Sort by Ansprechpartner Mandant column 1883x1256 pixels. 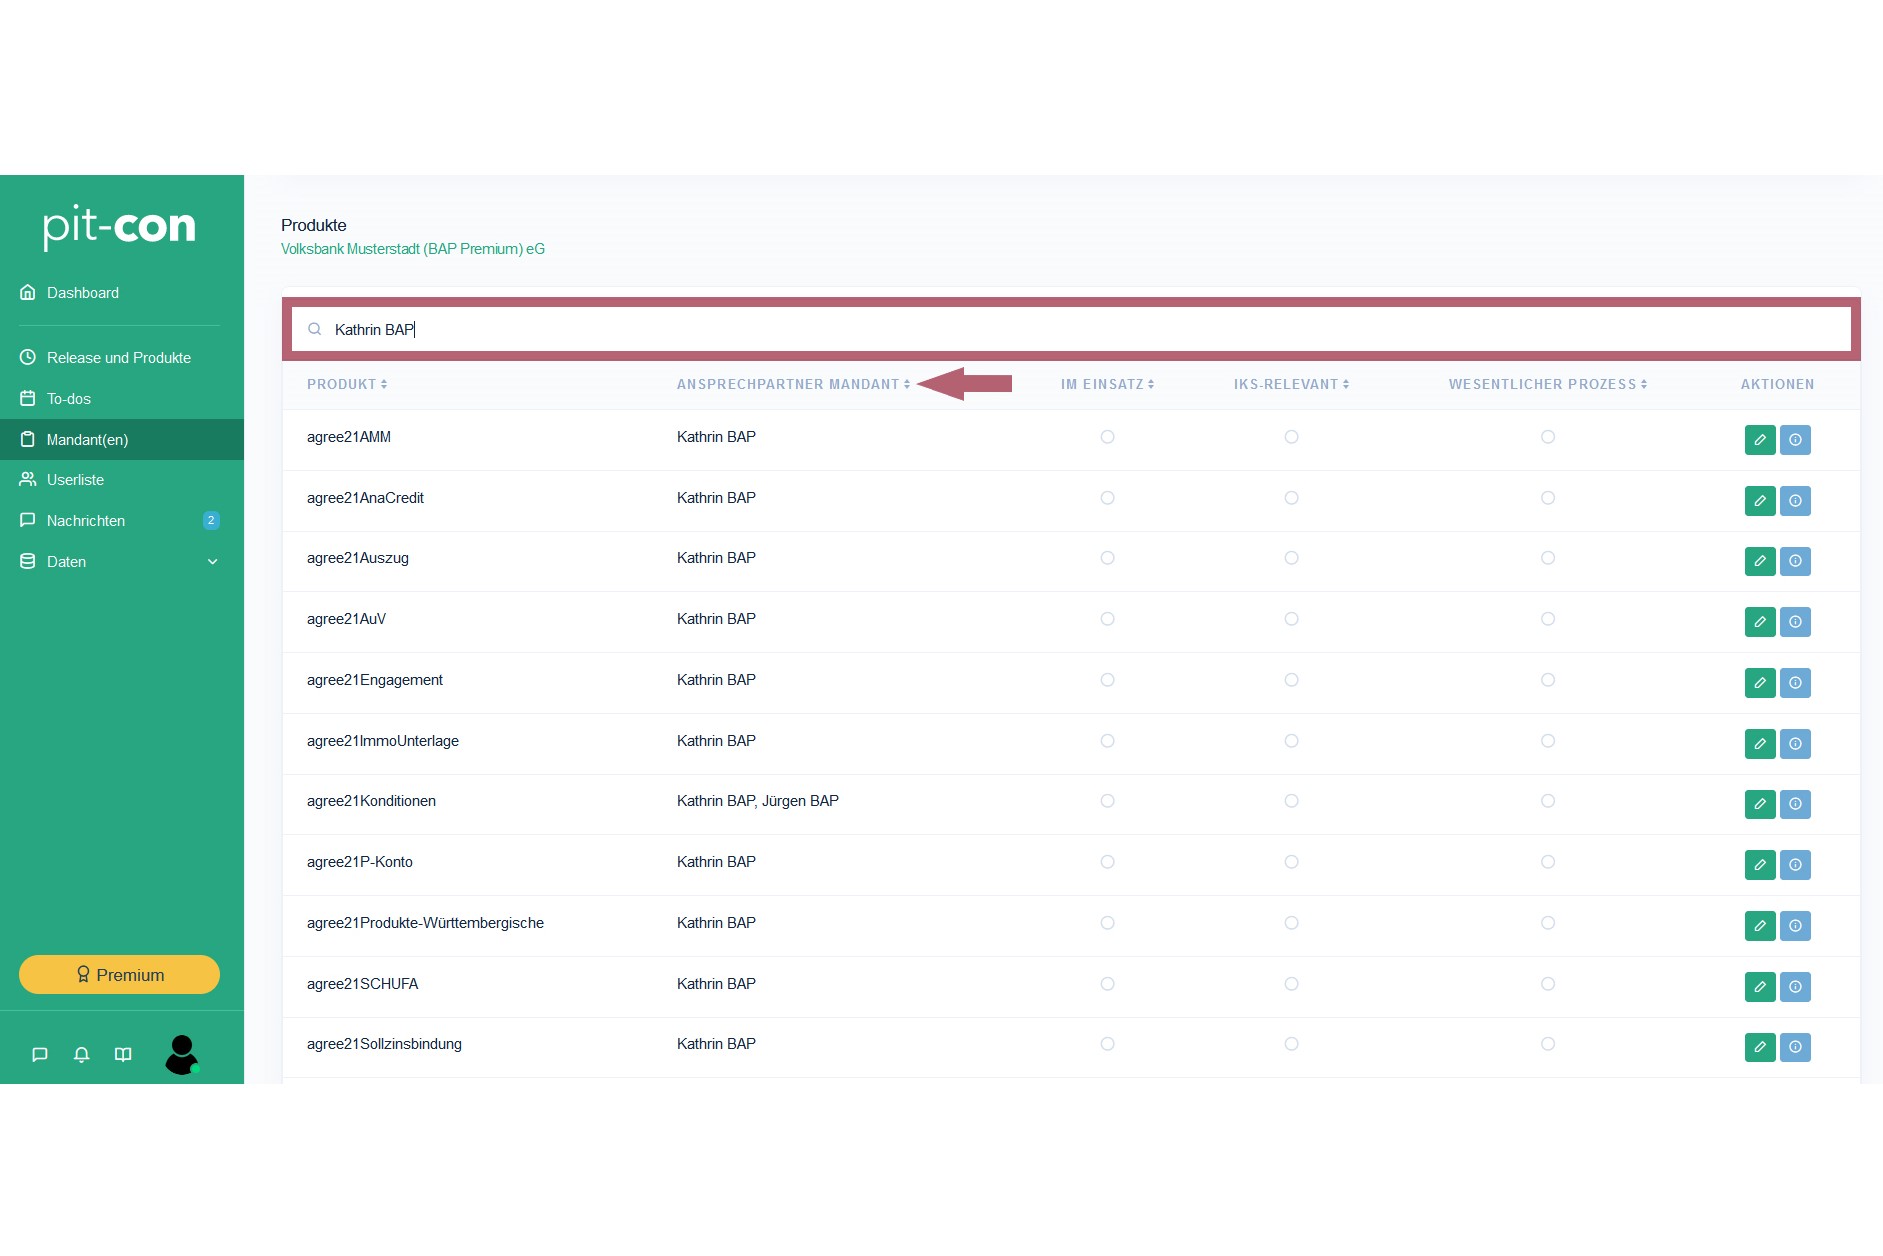point(793,384)
